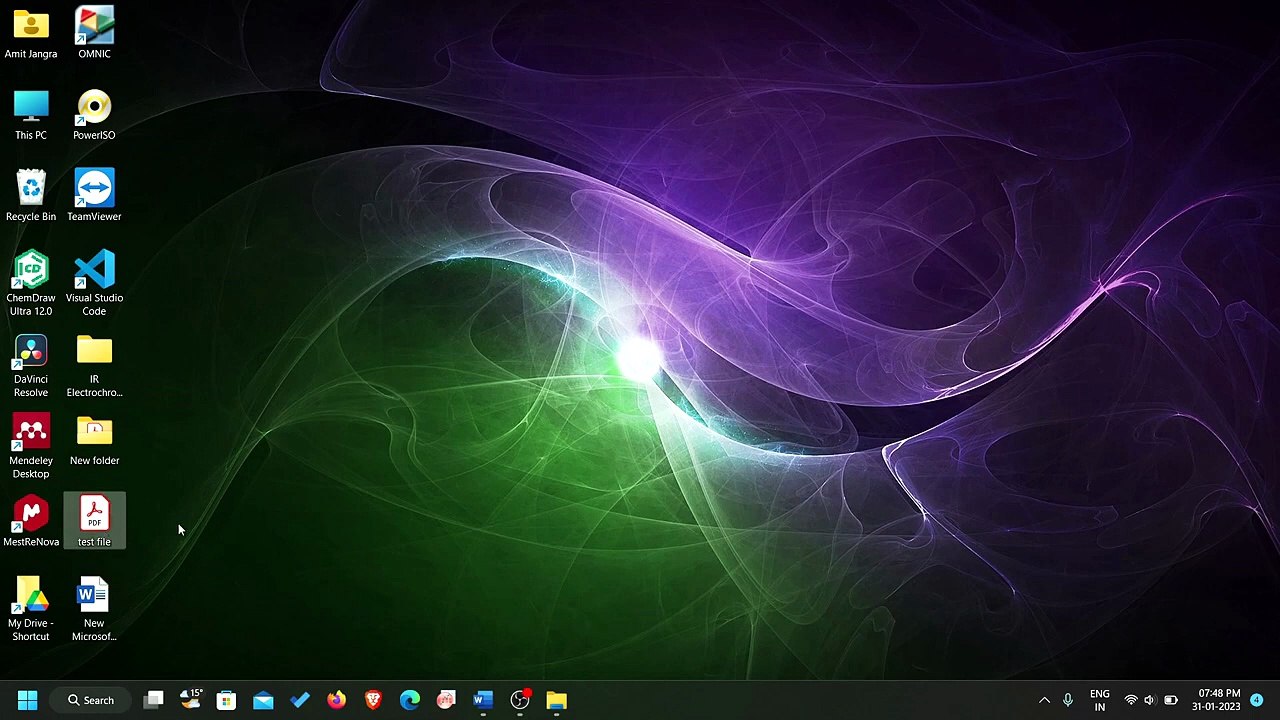1280x720 pixels.
Task: Launch Microsoft Edge from the taskbar
Action: pyautogui.click(x=410, y=700)
